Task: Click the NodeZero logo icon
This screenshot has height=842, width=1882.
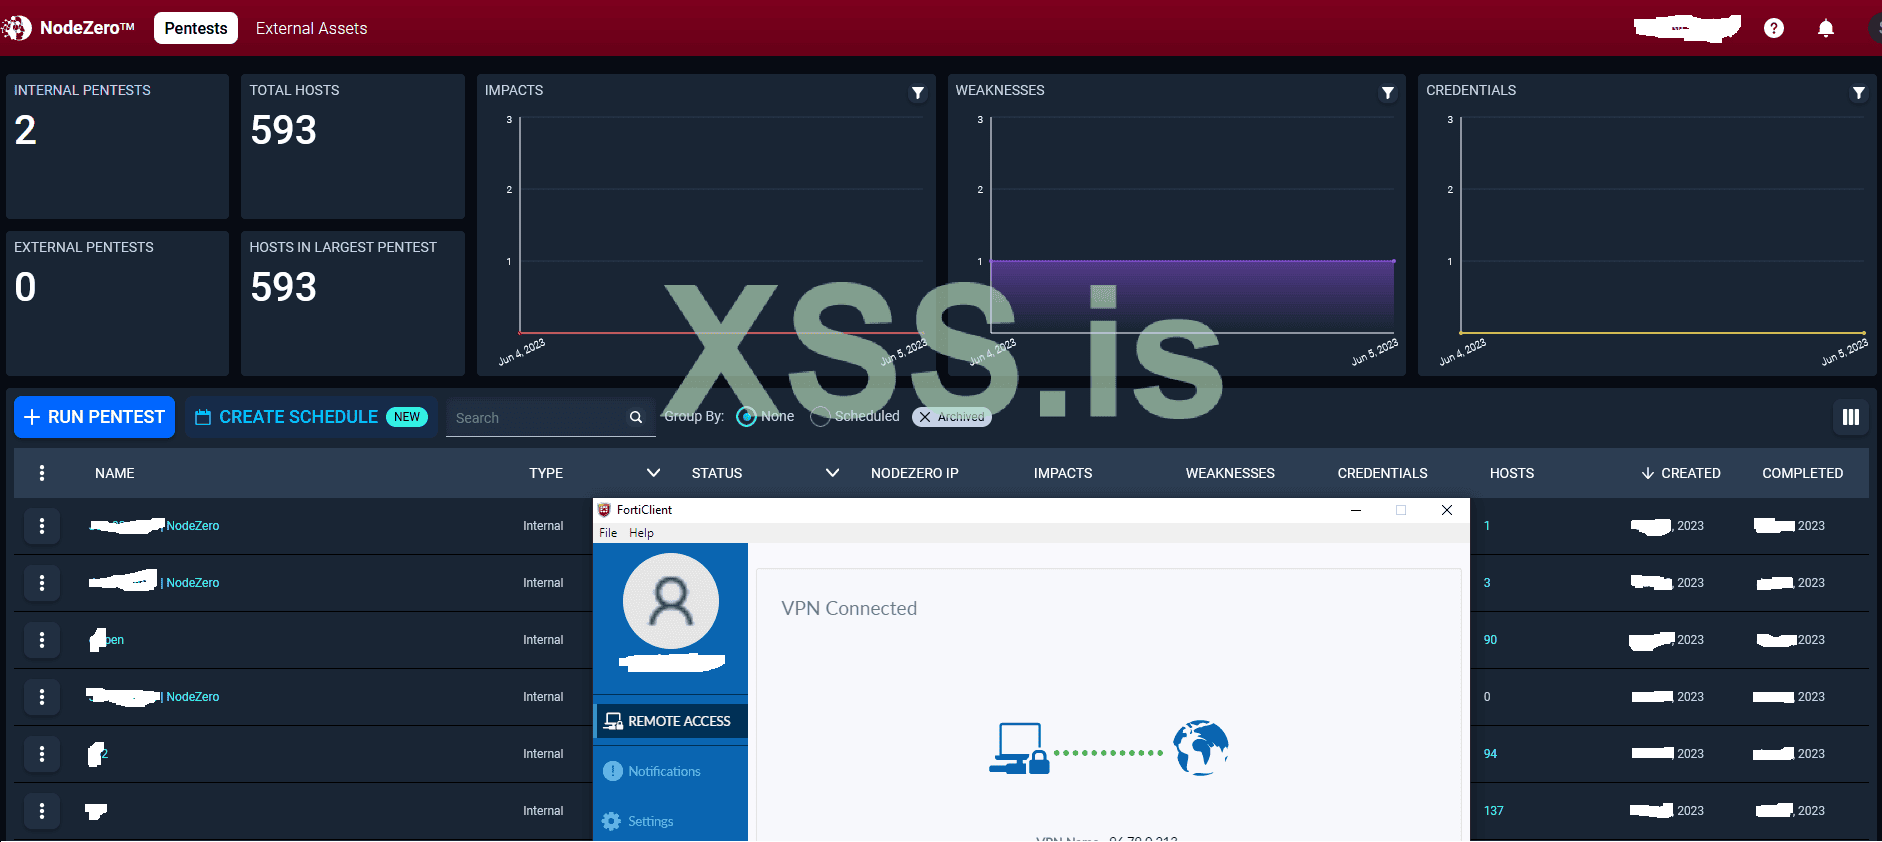Action: tap(16, 28)
